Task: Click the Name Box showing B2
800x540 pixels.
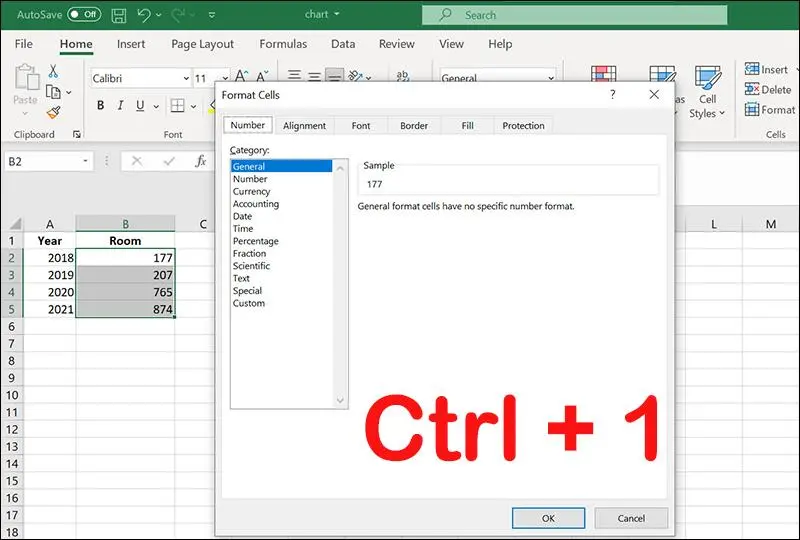Action: (x=43, y=162)
